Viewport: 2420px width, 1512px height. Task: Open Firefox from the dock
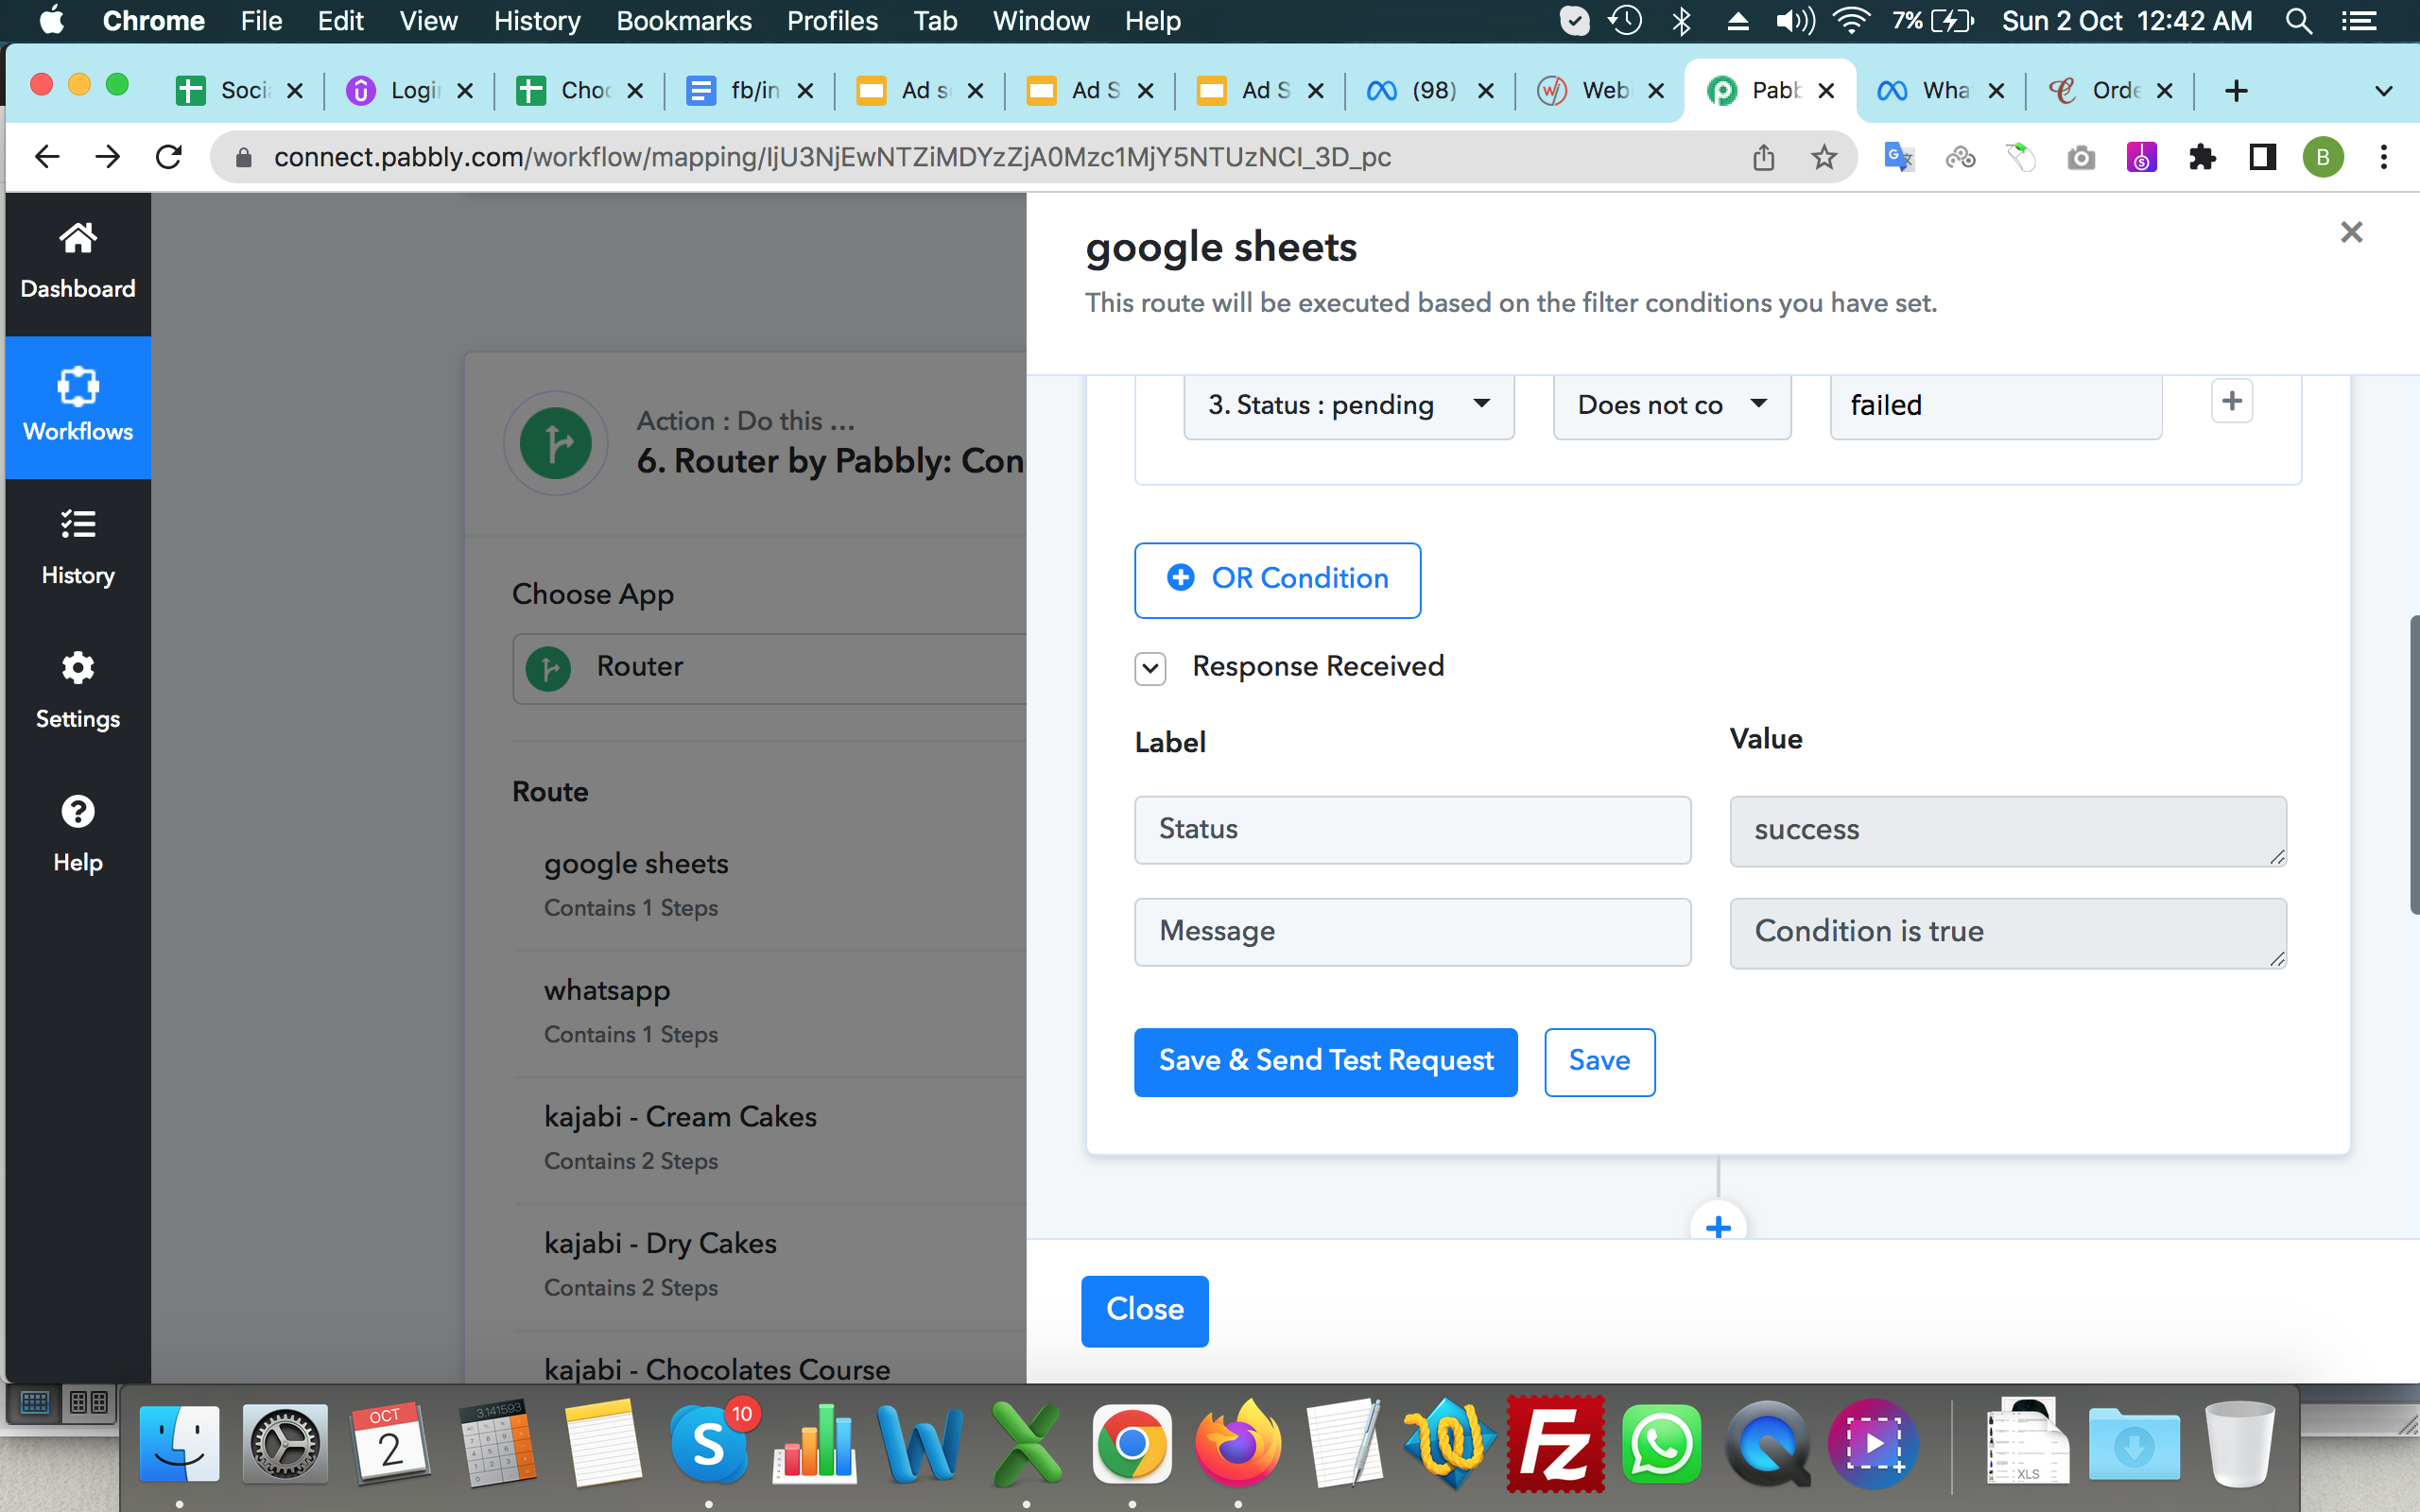point(1238,1444)
